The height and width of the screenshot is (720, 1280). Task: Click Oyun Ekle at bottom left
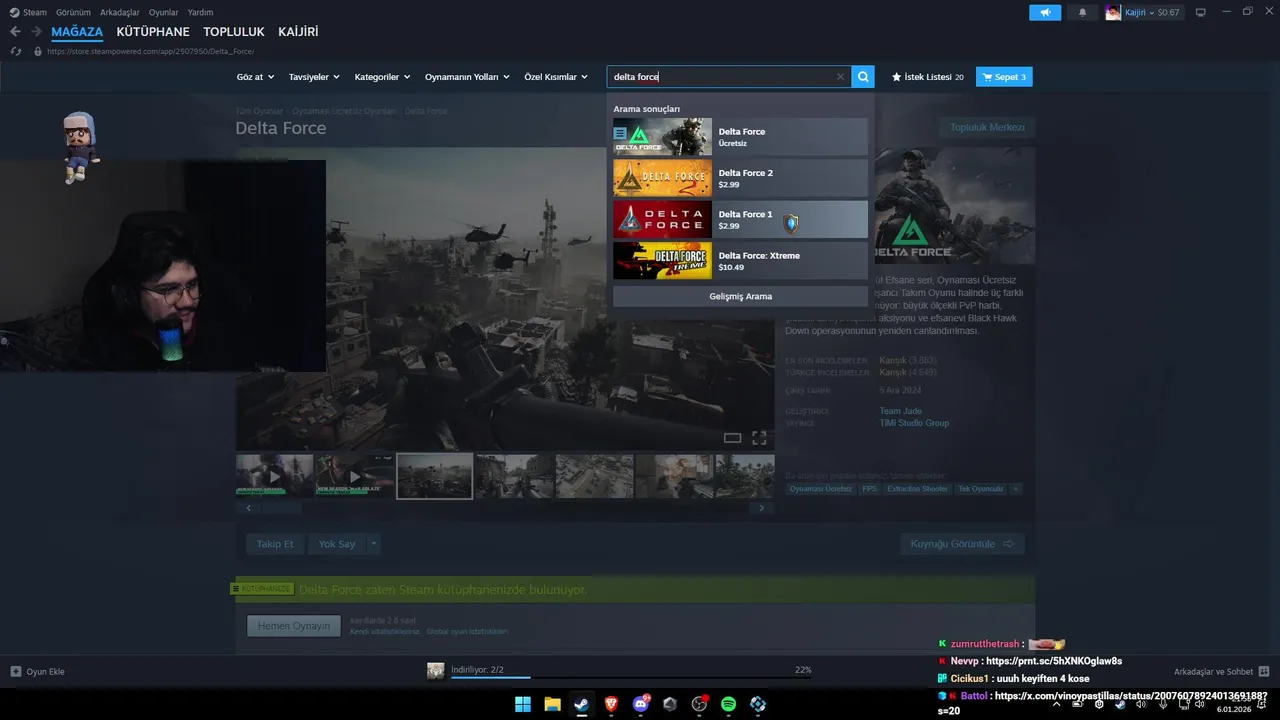[38, 671]
